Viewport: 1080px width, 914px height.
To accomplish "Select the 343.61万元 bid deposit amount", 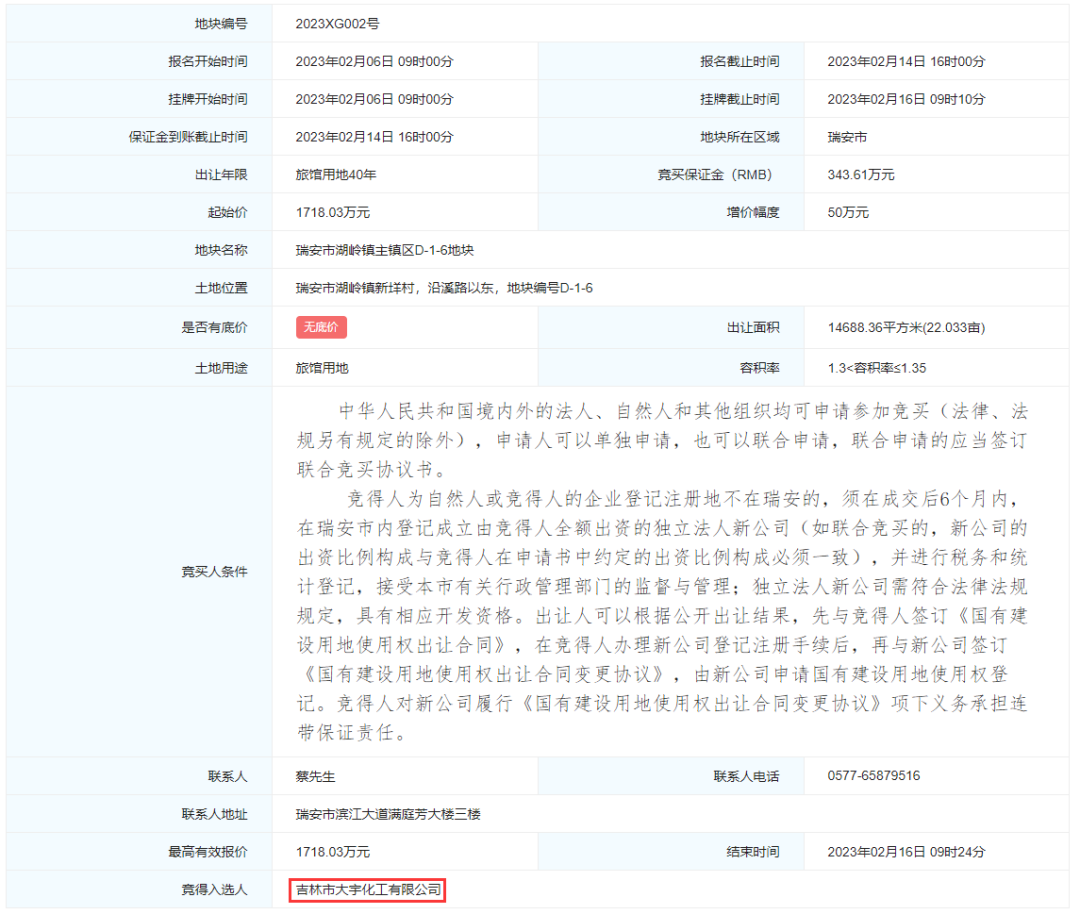I will pyautogui.click(x=860, y=175).
